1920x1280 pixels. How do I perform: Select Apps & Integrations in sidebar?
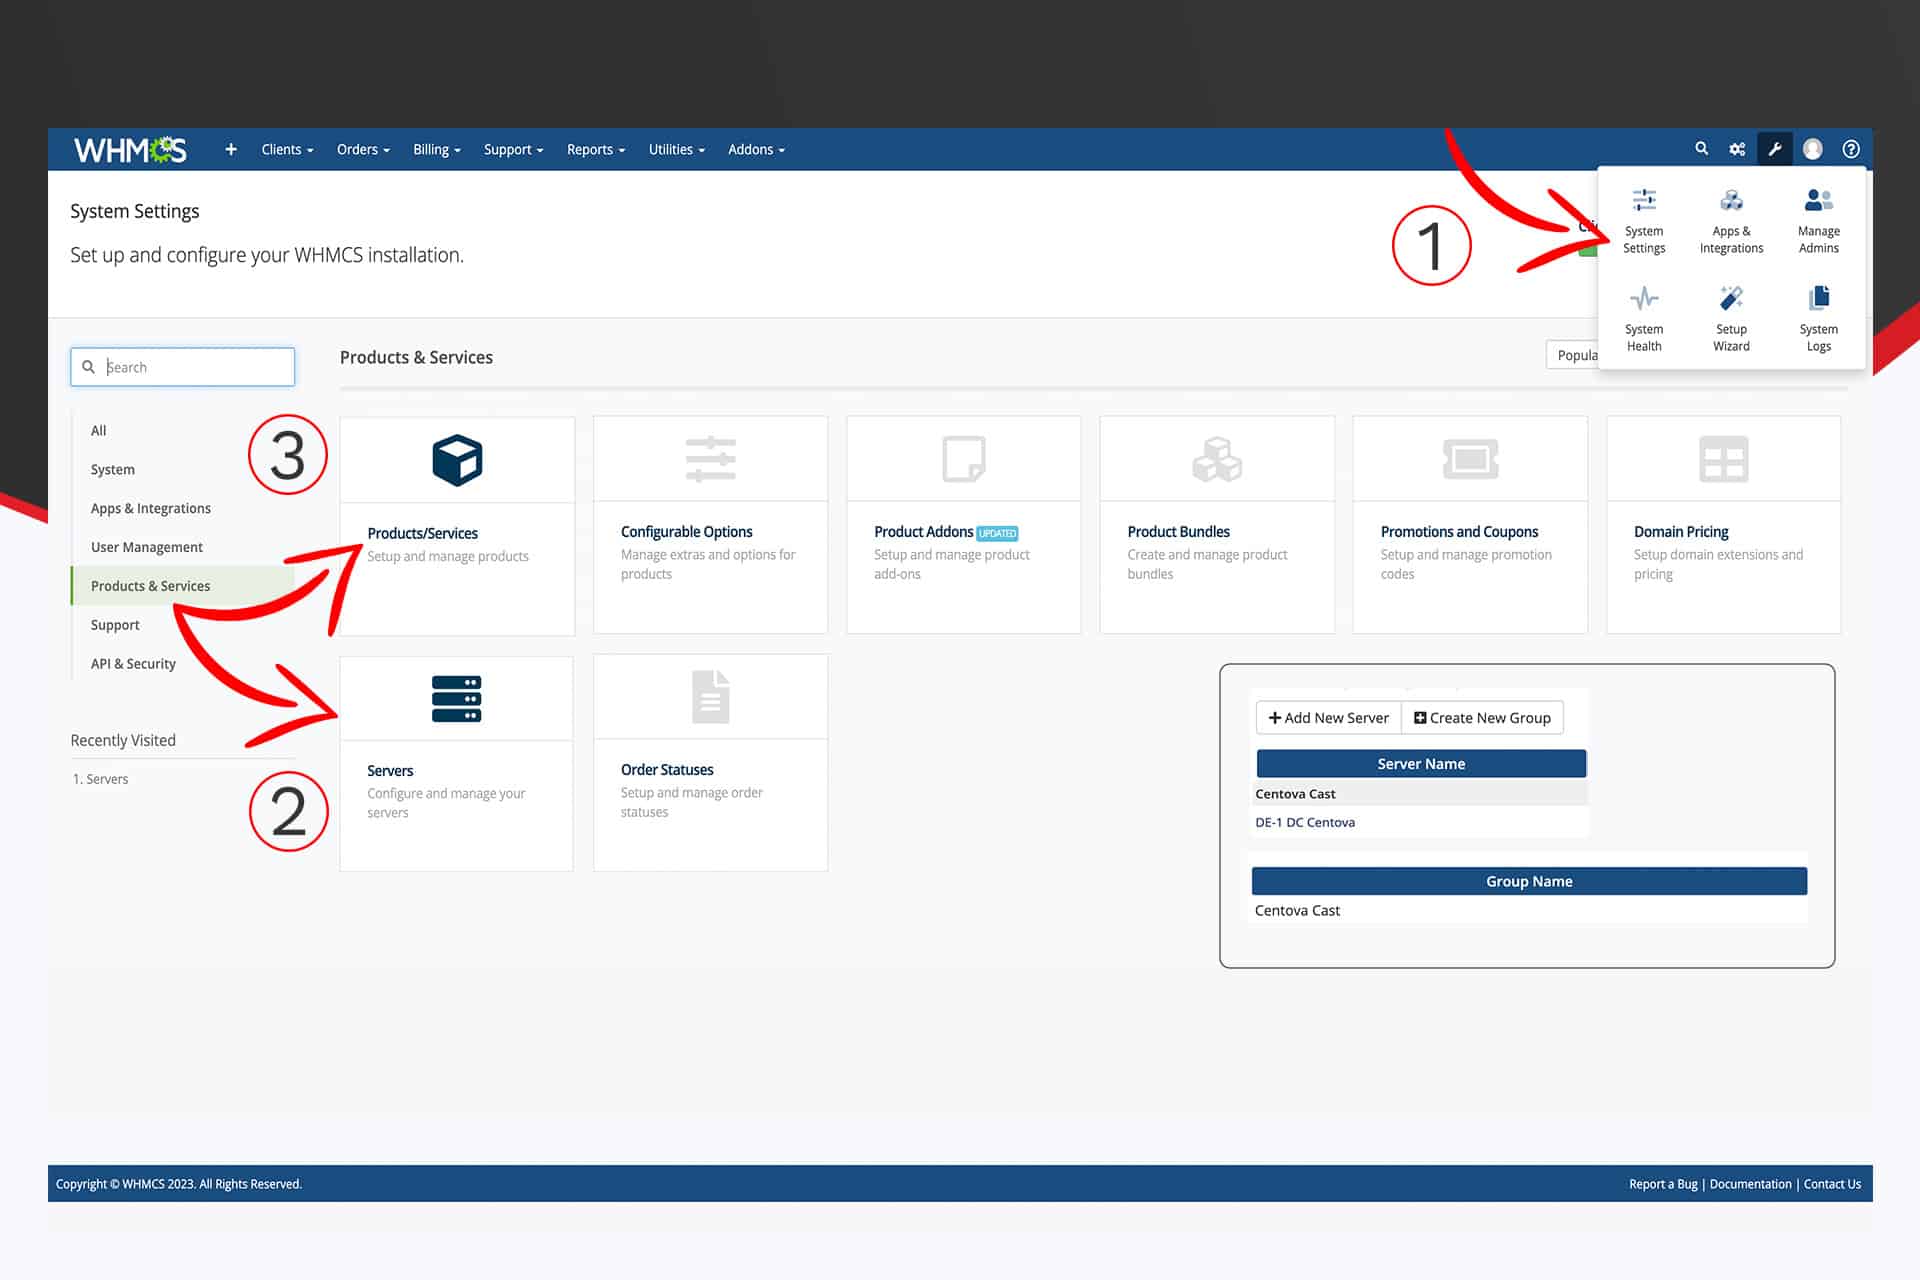click(151, 508)
